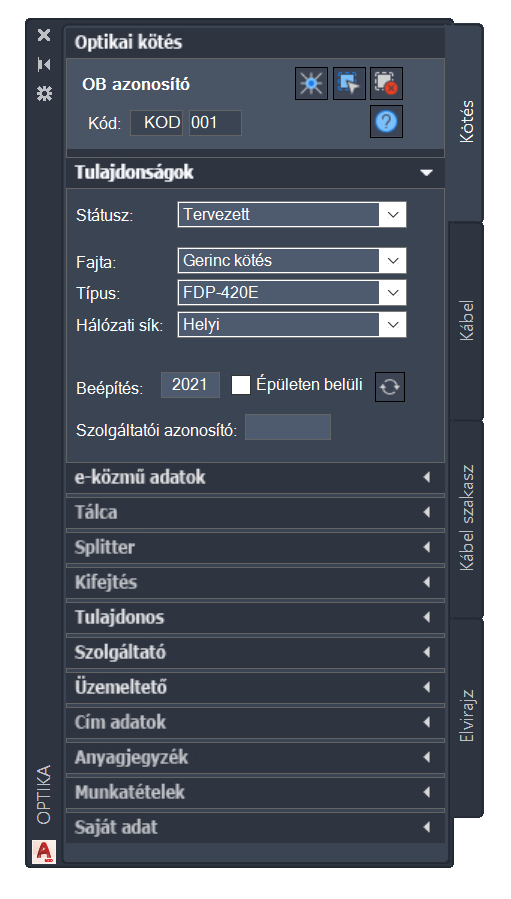Open the palette settings gear icon

(44, 93)
